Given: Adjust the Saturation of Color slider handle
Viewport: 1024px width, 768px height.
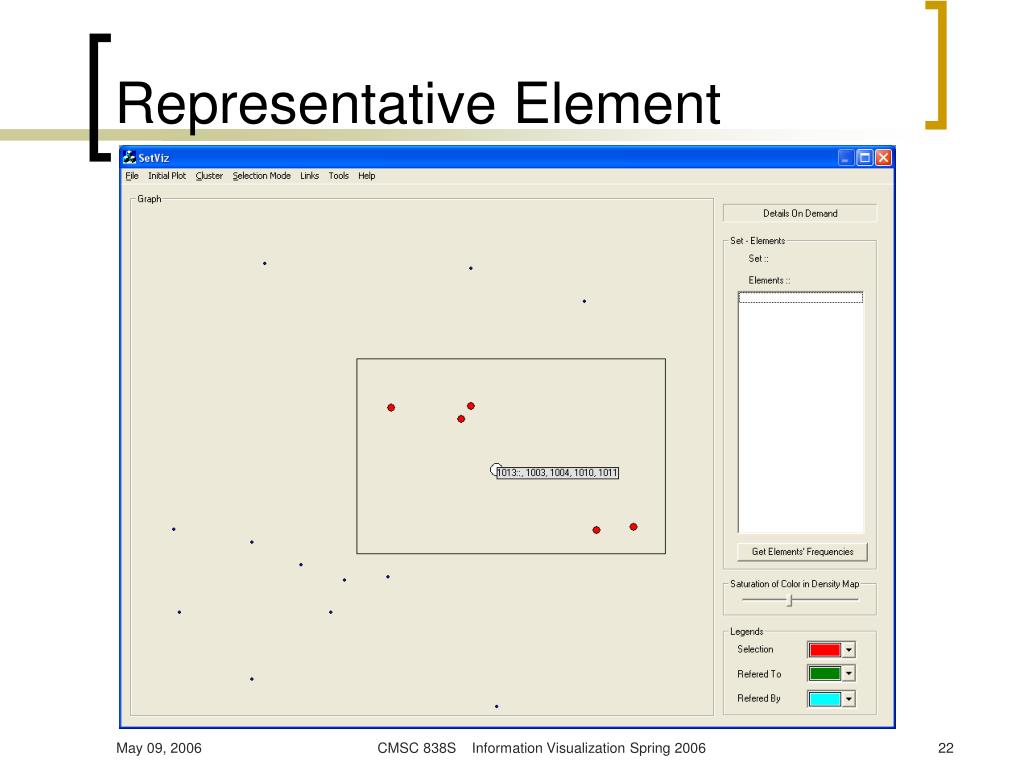Looking at the screenshot, I should pos(790,600).
